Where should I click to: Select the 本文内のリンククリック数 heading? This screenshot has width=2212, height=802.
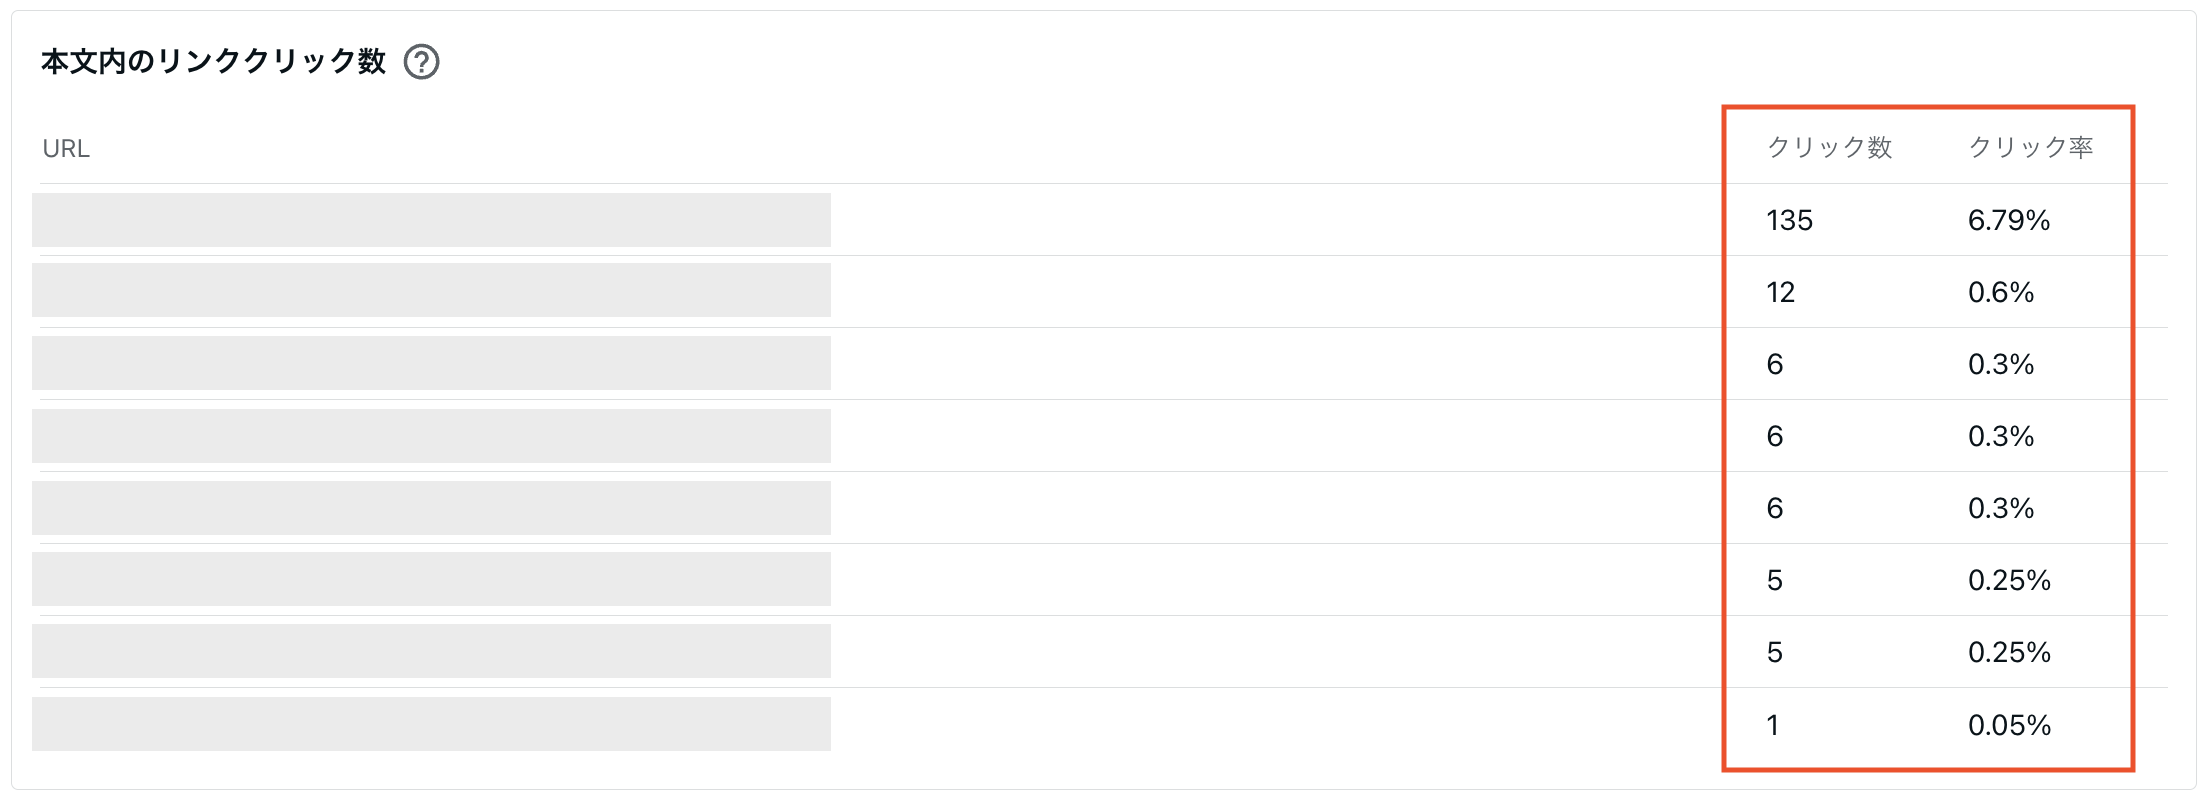tap(213, 62)
